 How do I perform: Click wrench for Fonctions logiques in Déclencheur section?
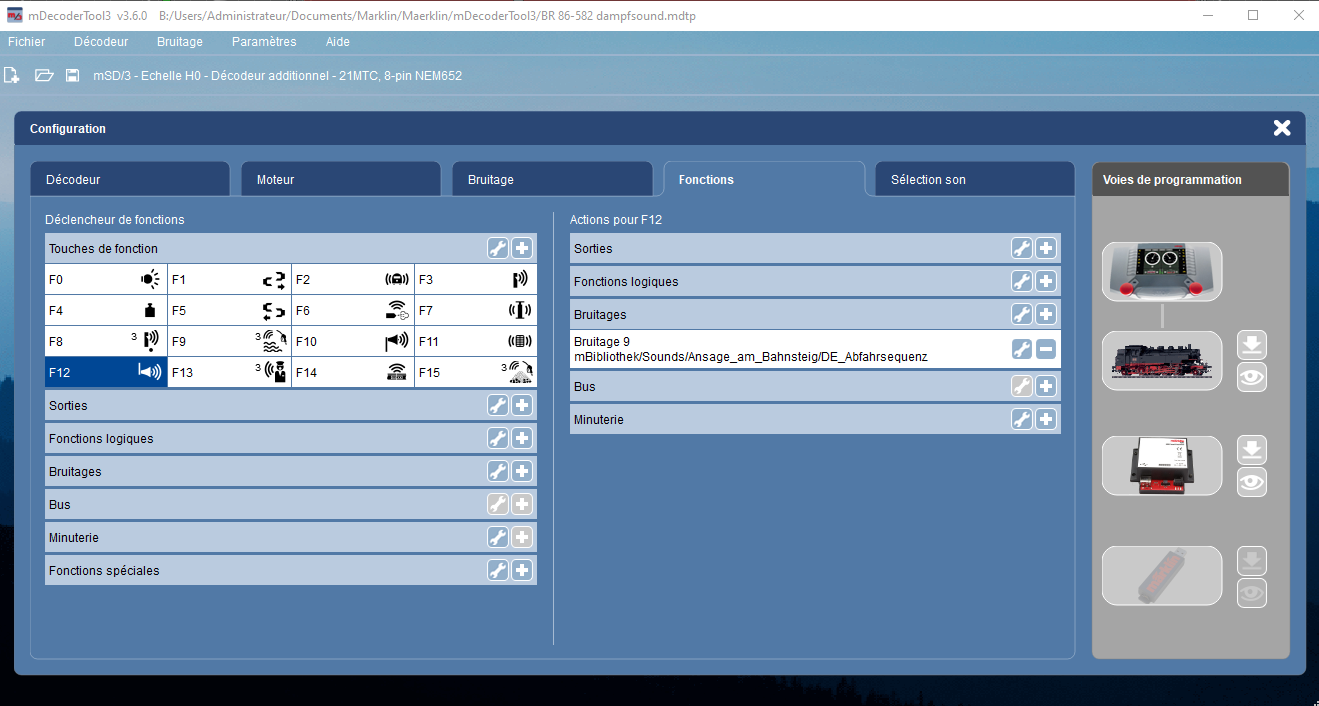[498, 438]
